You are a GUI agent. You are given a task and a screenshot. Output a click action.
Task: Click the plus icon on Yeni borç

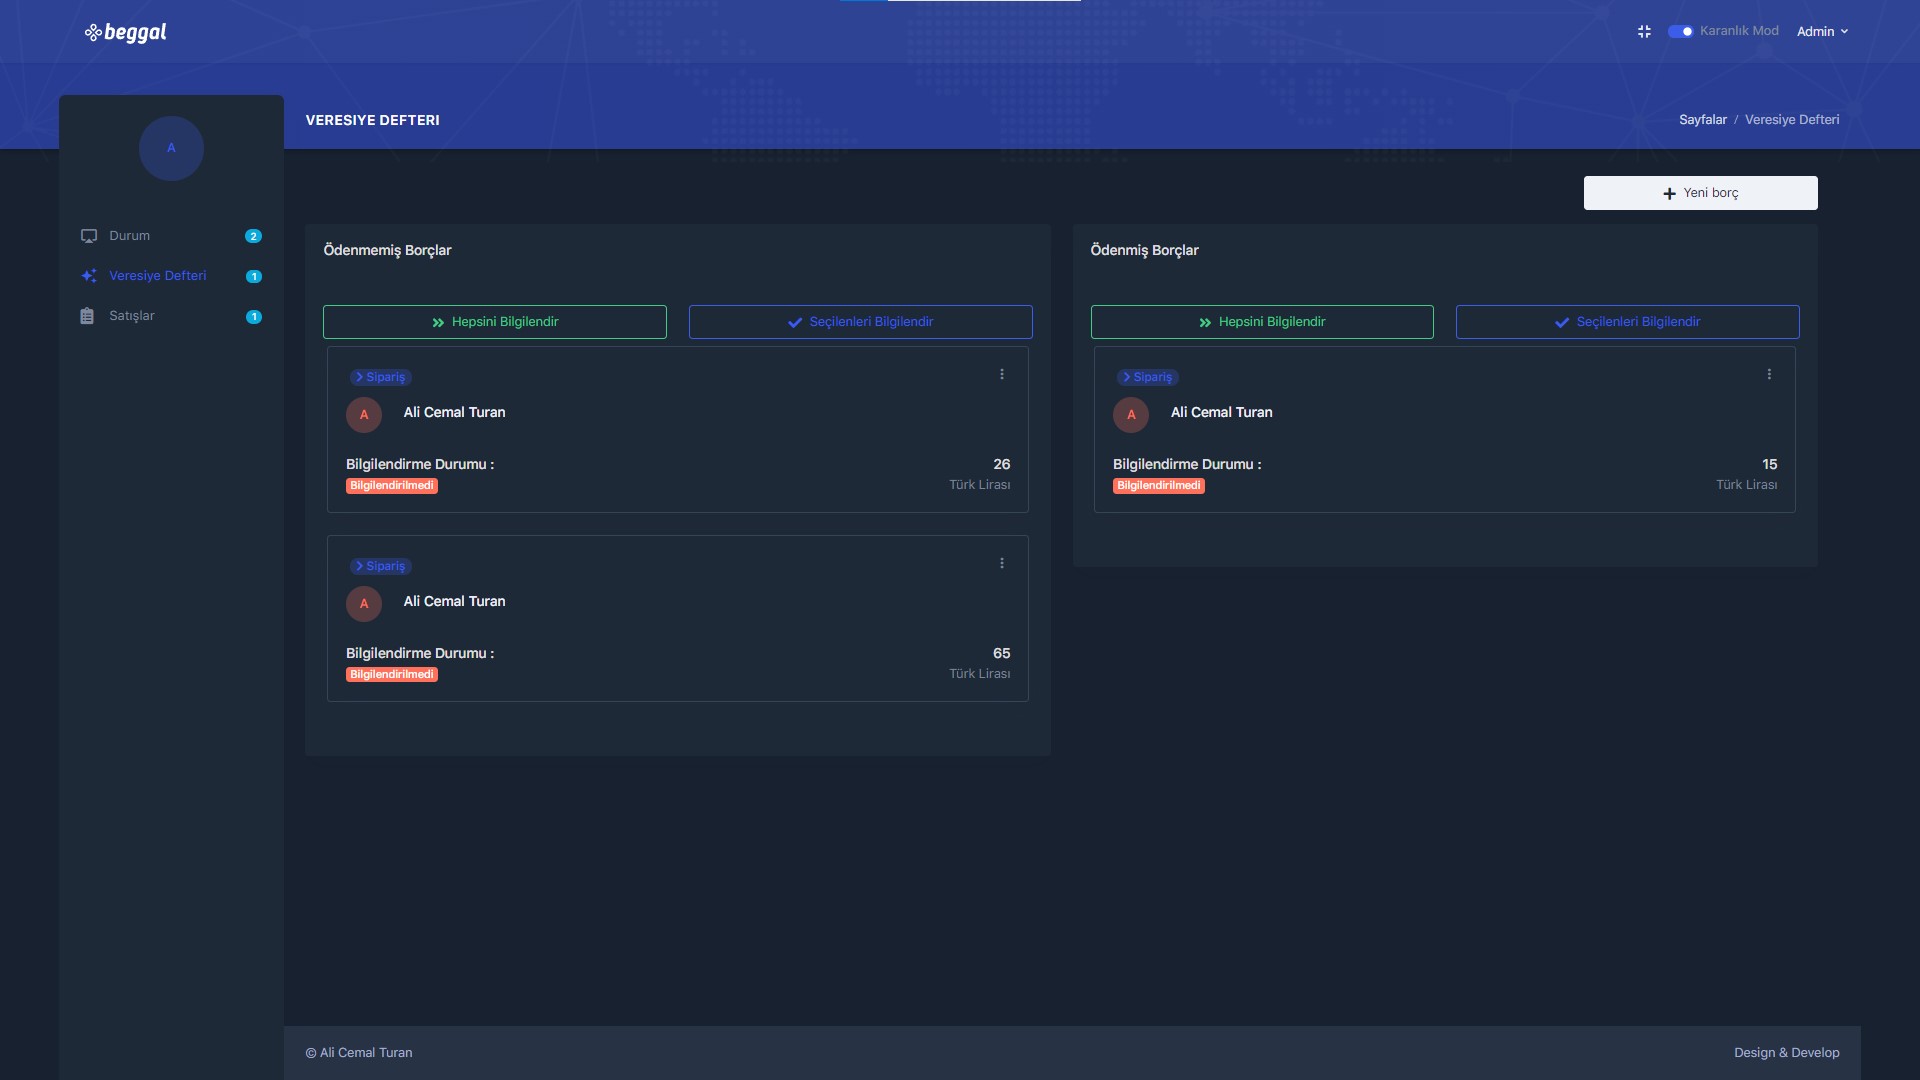(1669, 194)
